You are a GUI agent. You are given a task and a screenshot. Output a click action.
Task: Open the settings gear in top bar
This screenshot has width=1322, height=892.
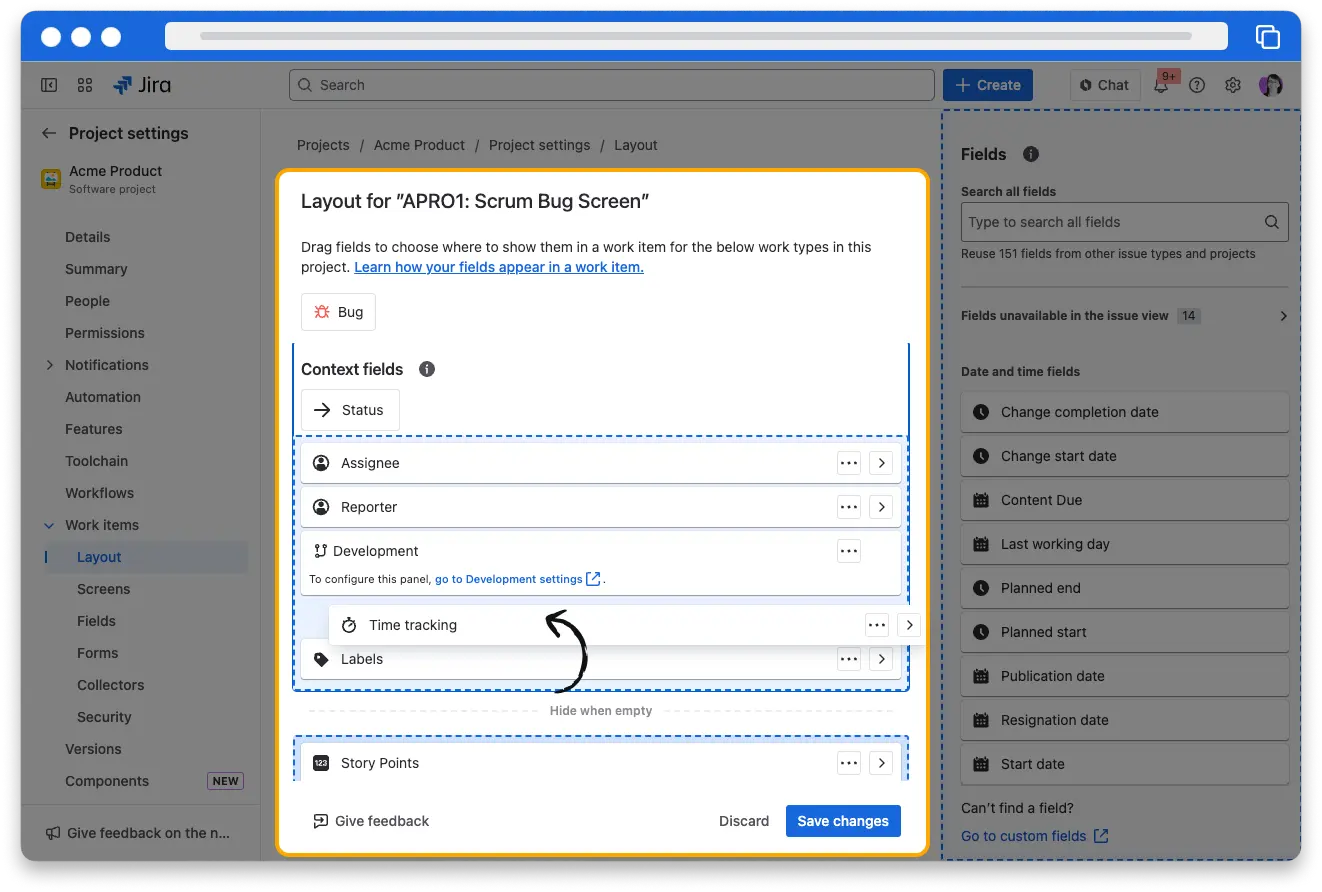click(x=1233, y=85)
